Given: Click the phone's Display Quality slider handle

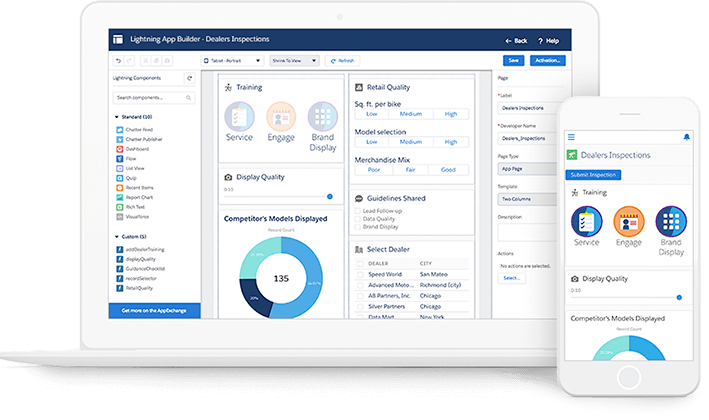Looking at the screenshot, I should point(679,297).
